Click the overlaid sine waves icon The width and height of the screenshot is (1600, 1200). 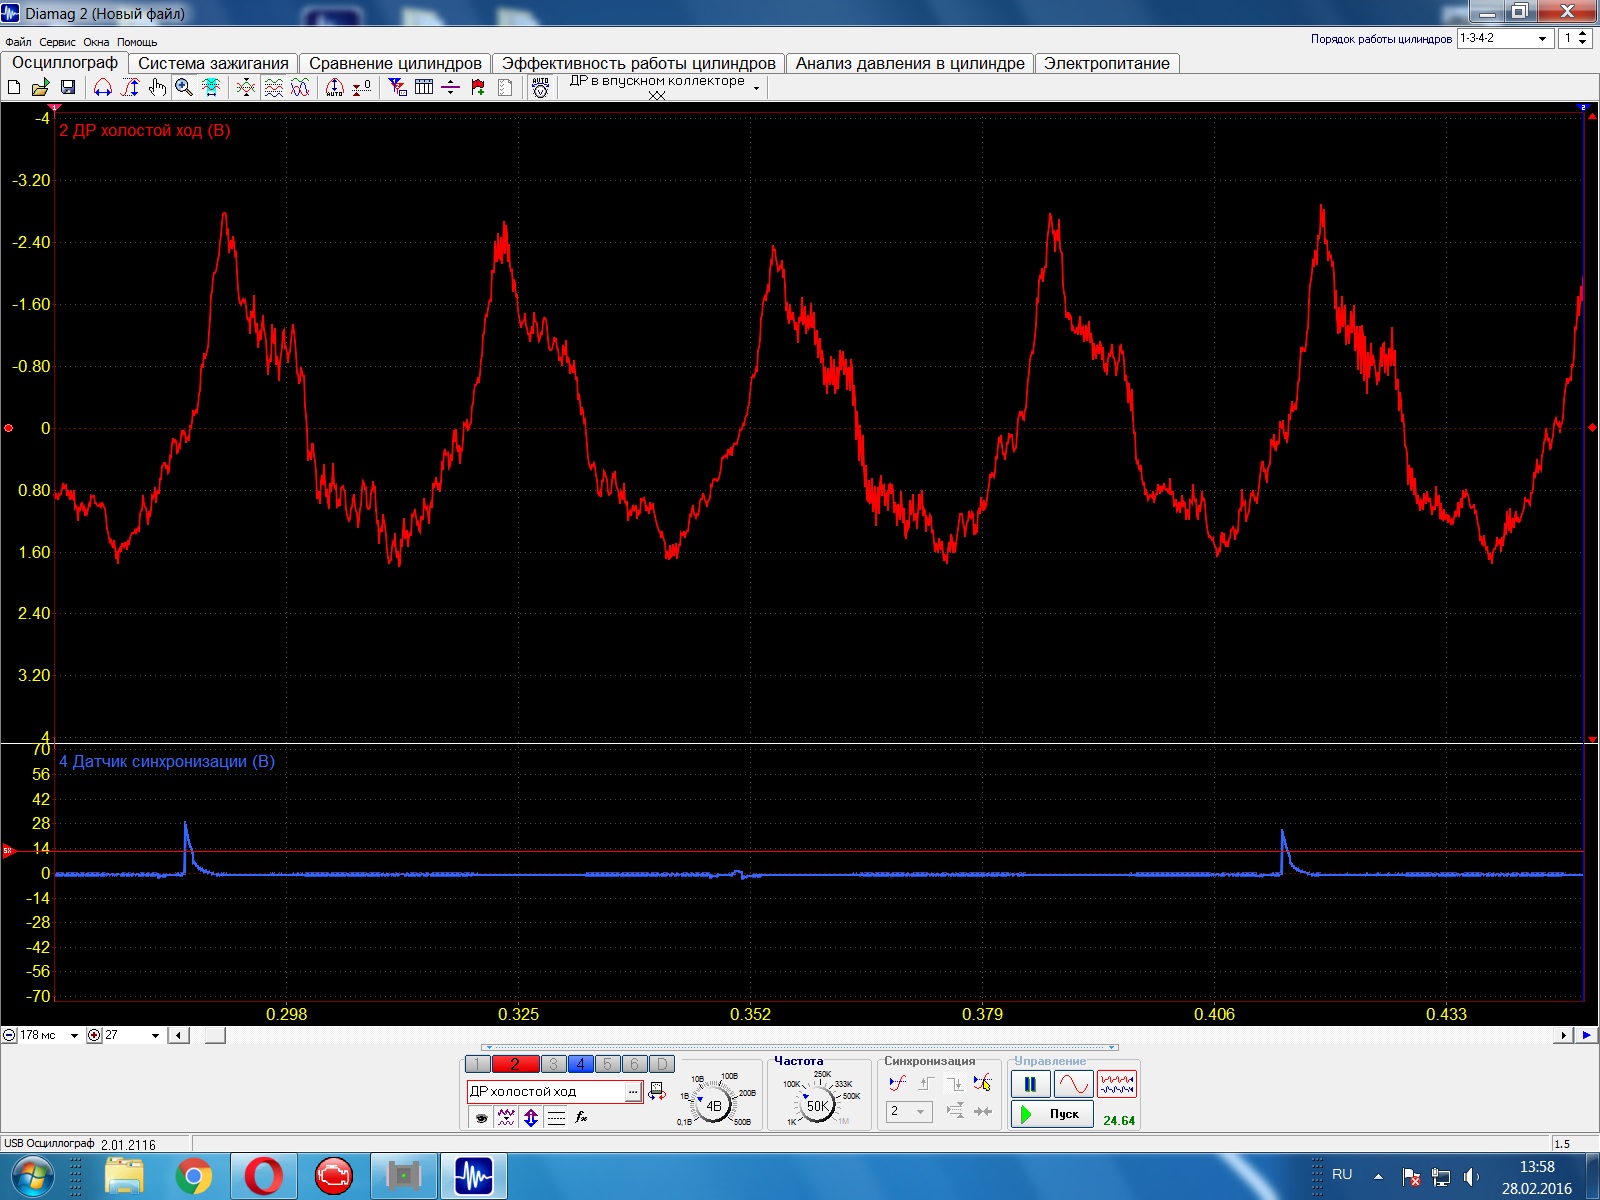(x=300, y=88)
